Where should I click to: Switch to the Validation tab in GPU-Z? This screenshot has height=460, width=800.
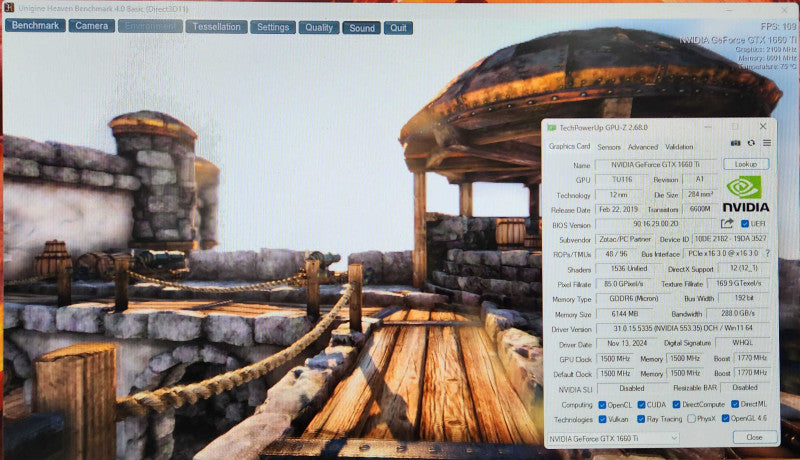click(679, 147)
